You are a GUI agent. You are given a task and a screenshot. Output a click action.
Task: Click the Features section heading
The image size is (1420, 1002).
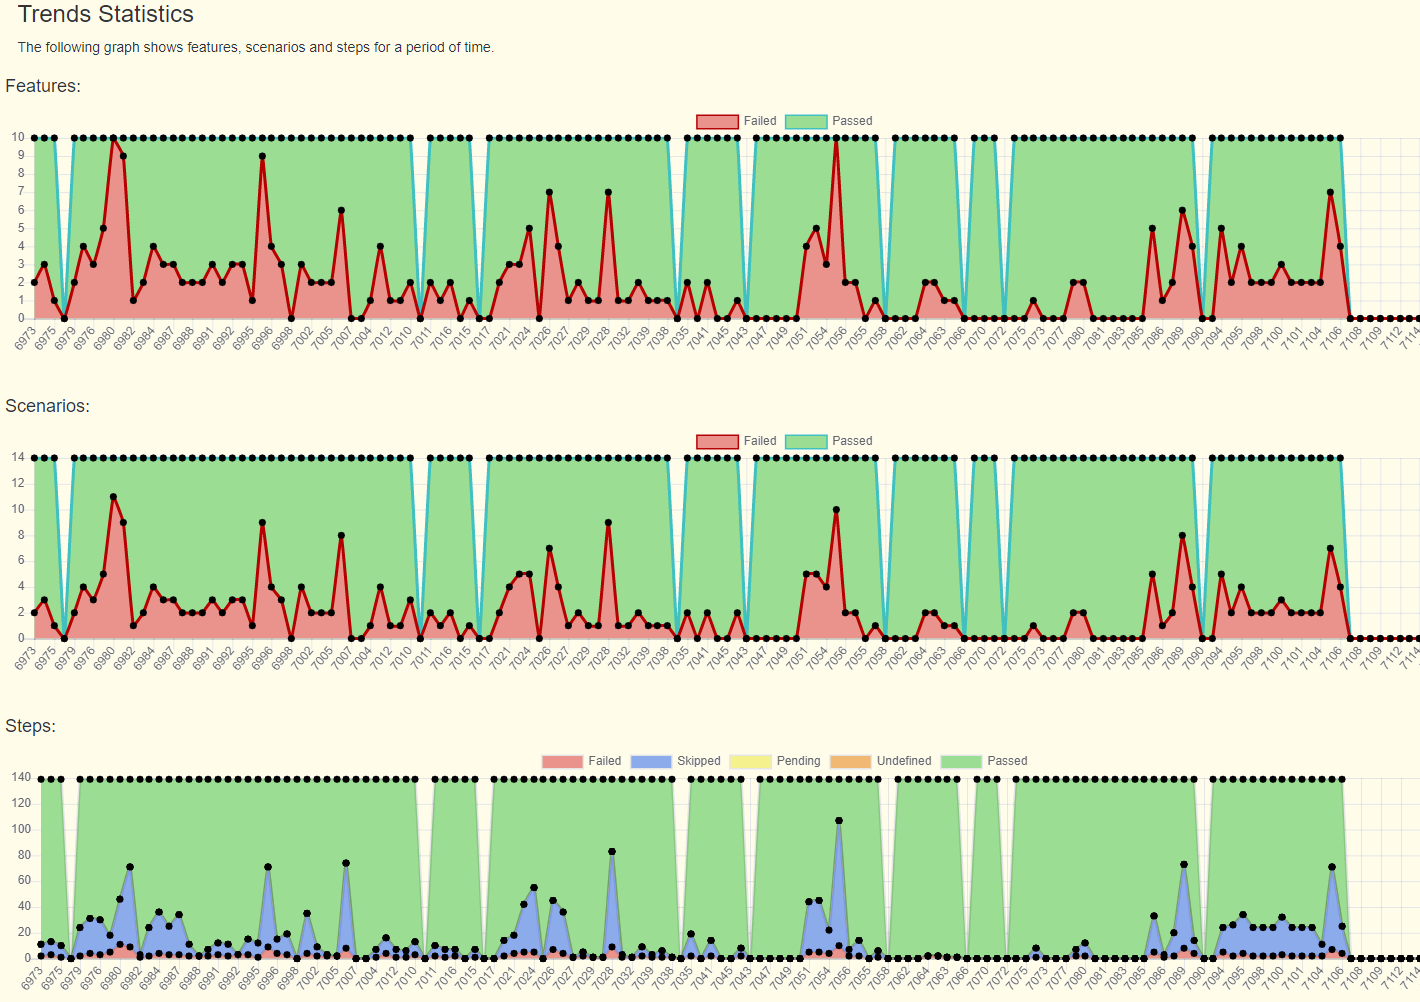[x=43, y=86]
